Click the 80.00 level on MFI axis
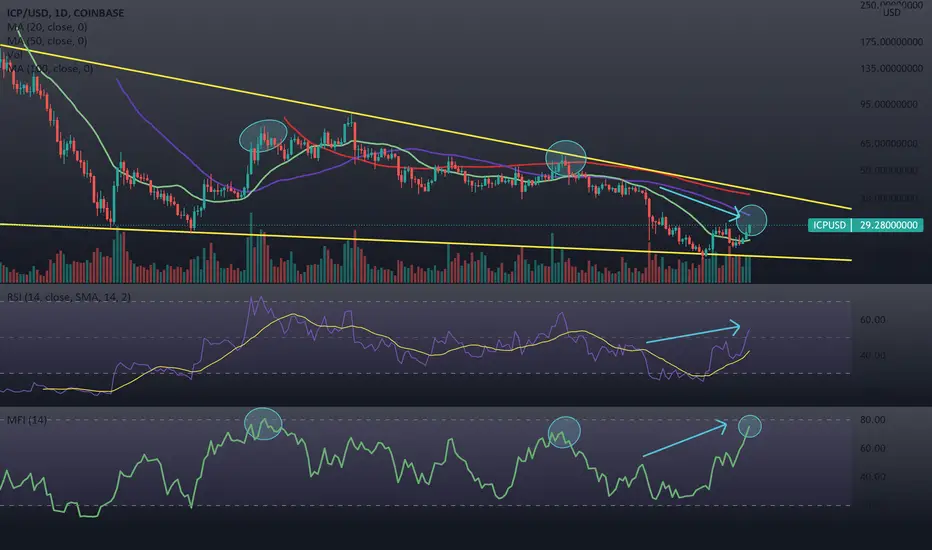This screenshot has height=550, width=932. (873, 419)
